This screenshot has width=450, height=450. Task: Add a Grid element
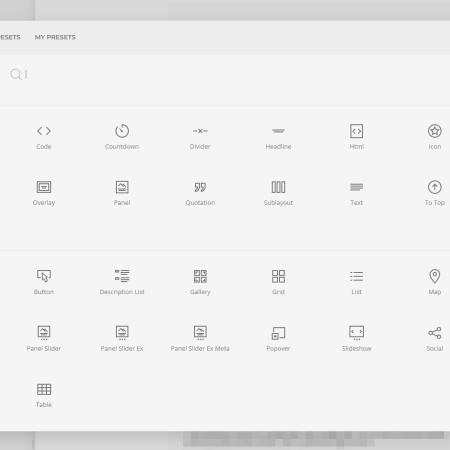tap(278, 282)
